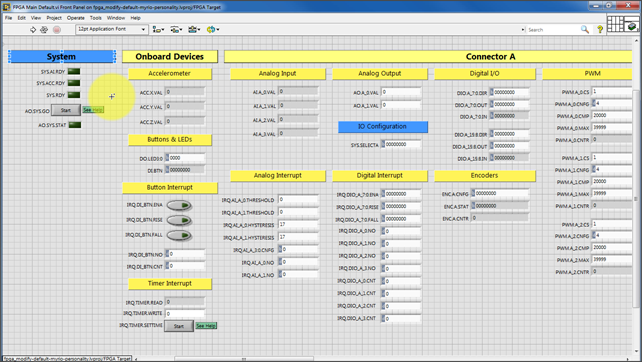Open the Align Objects toolbar menu
The height and width of the screenshot is (362, 642).
pyautogui.click(x=158, y=29)
